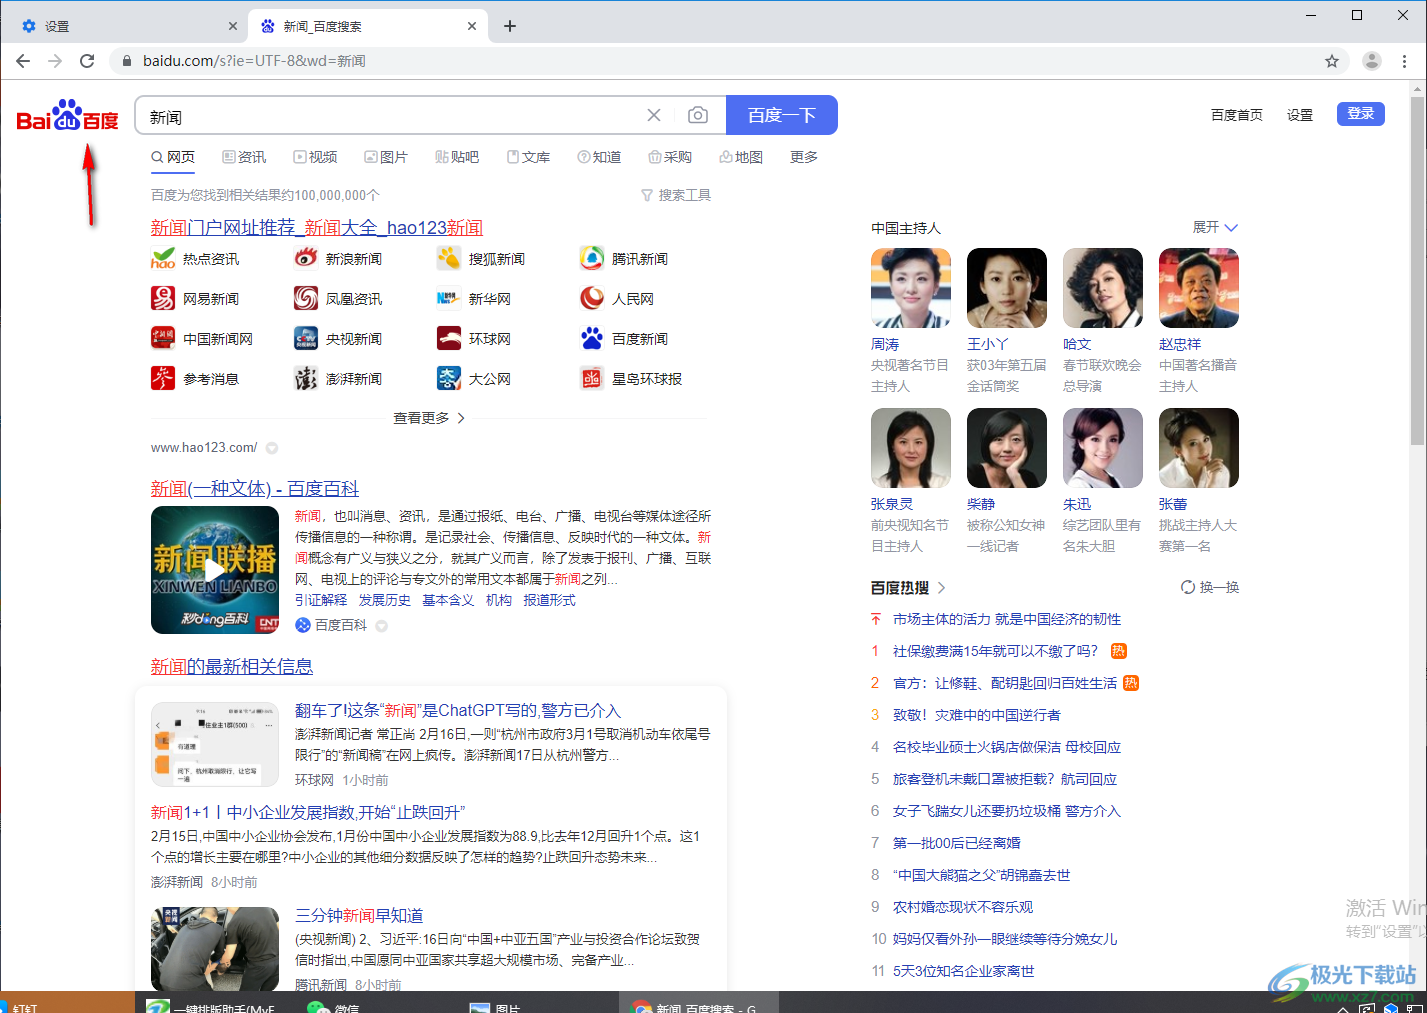The height and width of the screenshot is (1013, 1427).
Task: Open 热点资讯 hao123 icon
Action: (163, 258)
